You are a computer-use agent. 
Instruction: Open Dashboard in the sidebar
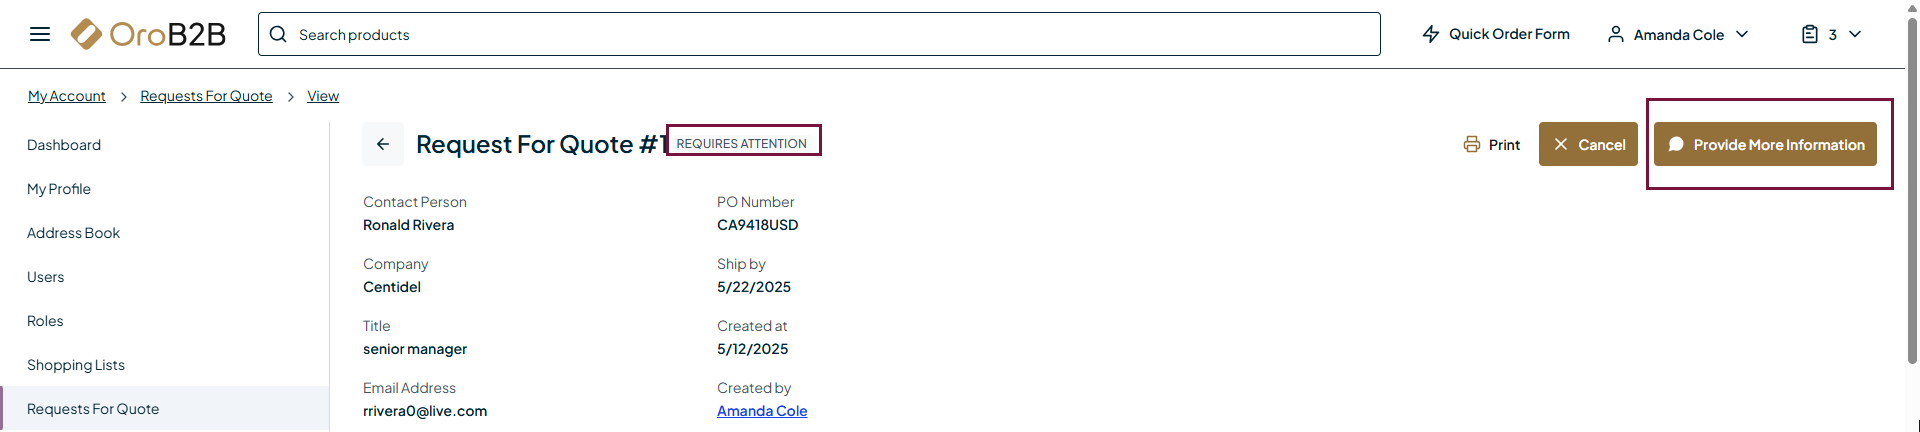64,145
